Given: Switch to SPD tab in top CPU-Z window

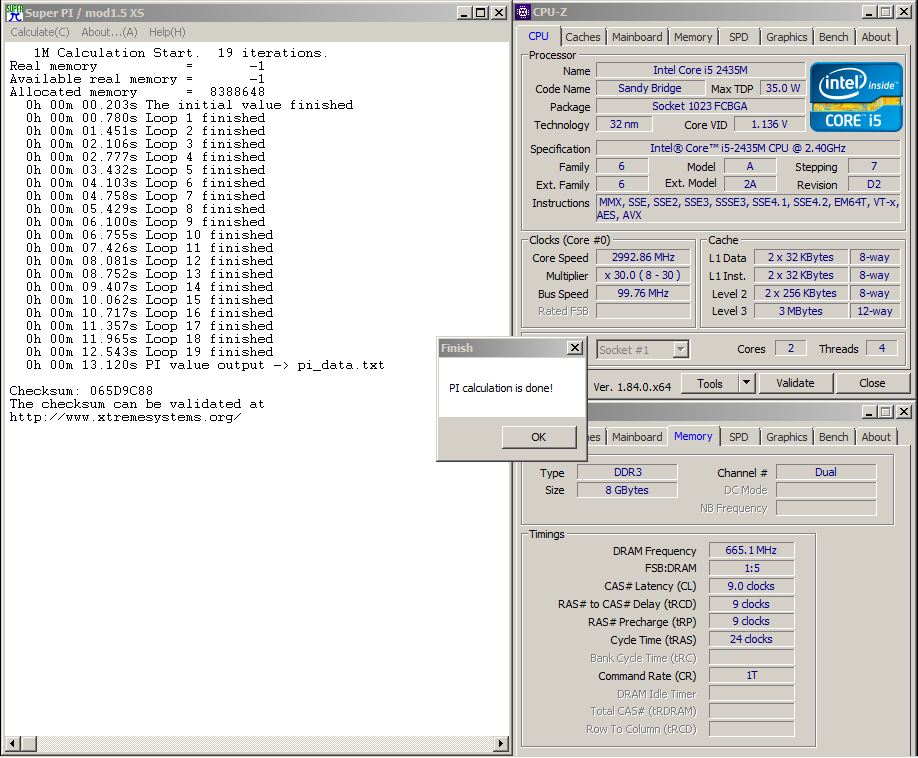Looking at the screenshot, I should pyautogui.click(x=738, y=37).
